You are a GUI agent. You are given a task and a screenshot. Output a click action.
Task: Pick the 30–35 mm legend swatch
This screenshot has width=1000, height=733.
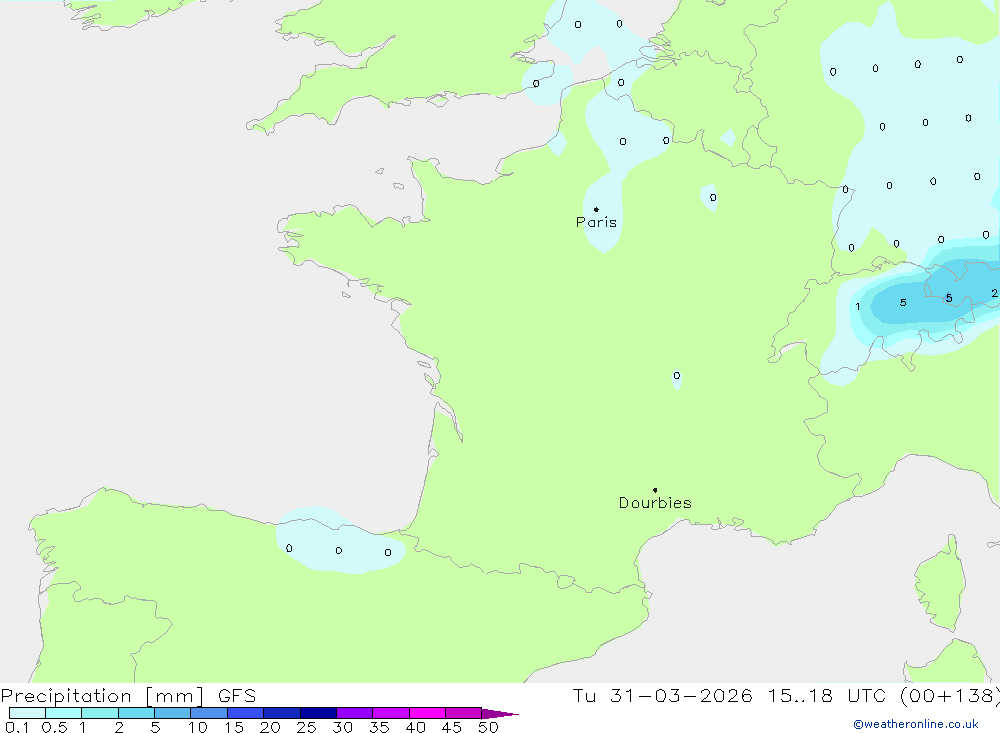[355, 713]
